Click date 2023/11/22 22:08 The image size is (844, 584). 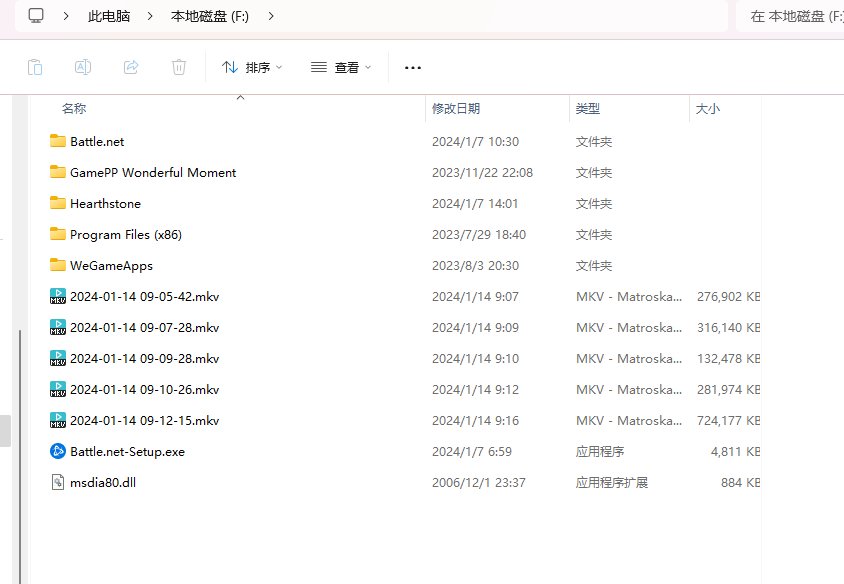(482, 173)
